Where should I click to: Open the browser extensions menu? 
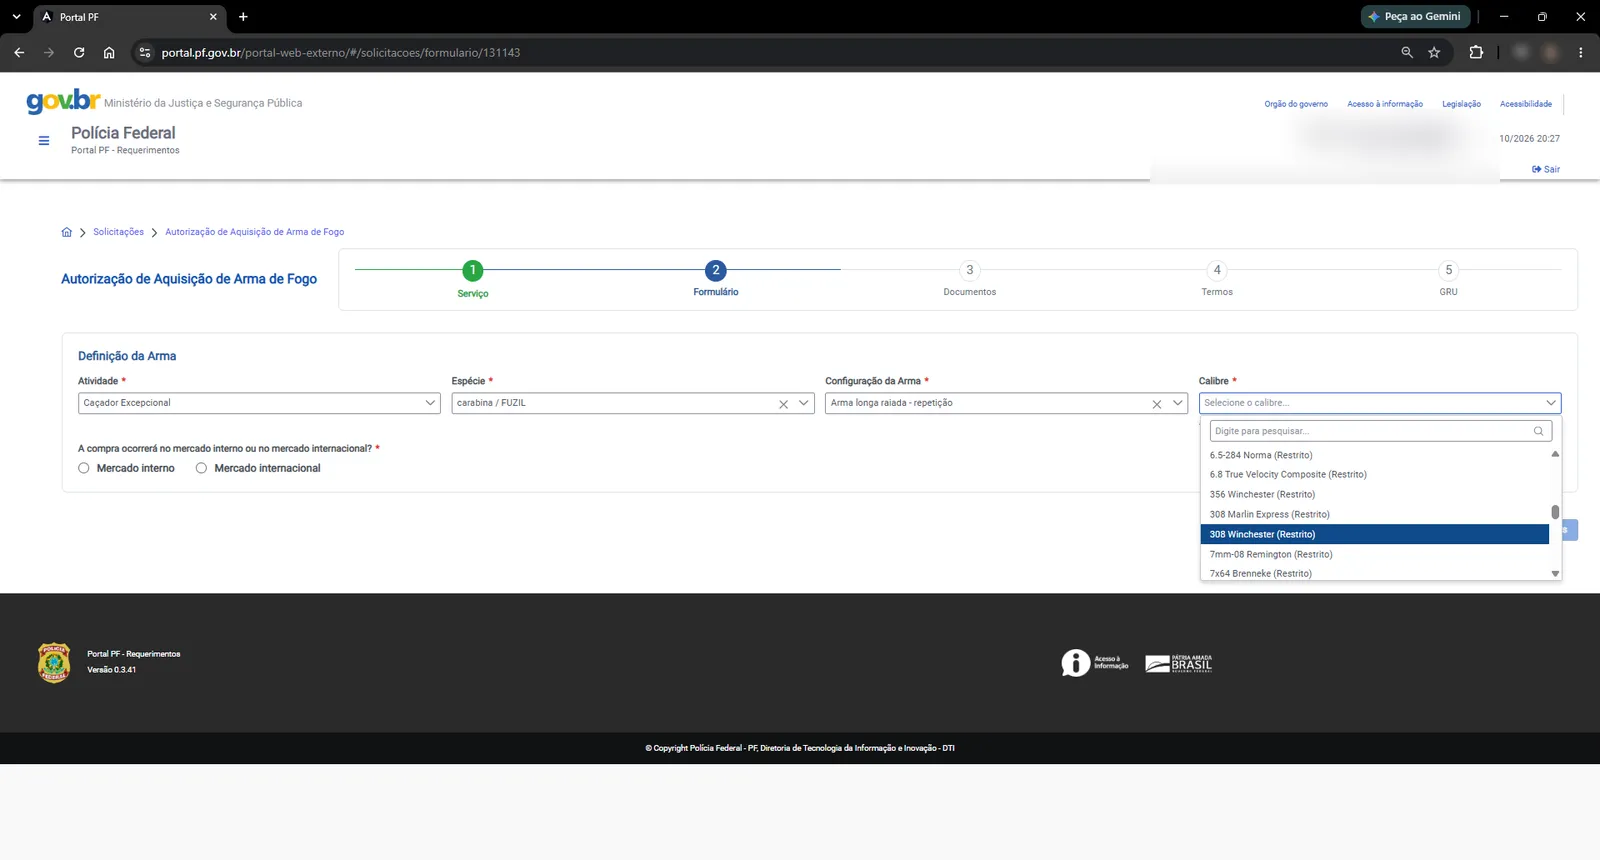coord(1476,52)
